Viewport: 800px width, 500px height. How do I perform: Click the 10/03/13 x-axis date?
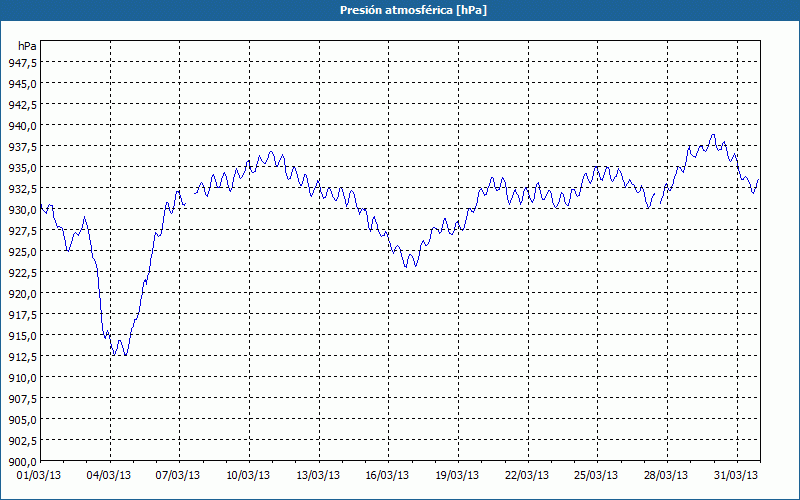(x=248, y=476)
